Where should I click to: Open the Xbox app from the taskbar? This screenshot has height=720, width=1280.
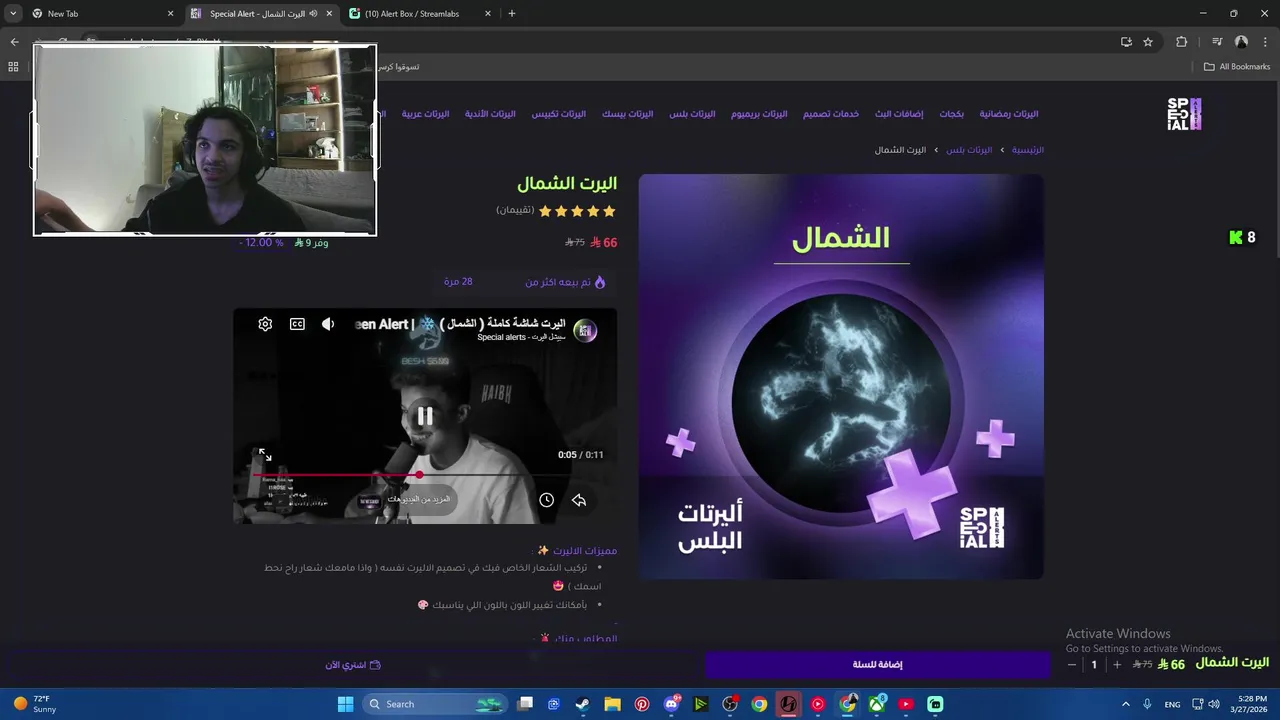[x=877, y=704]
